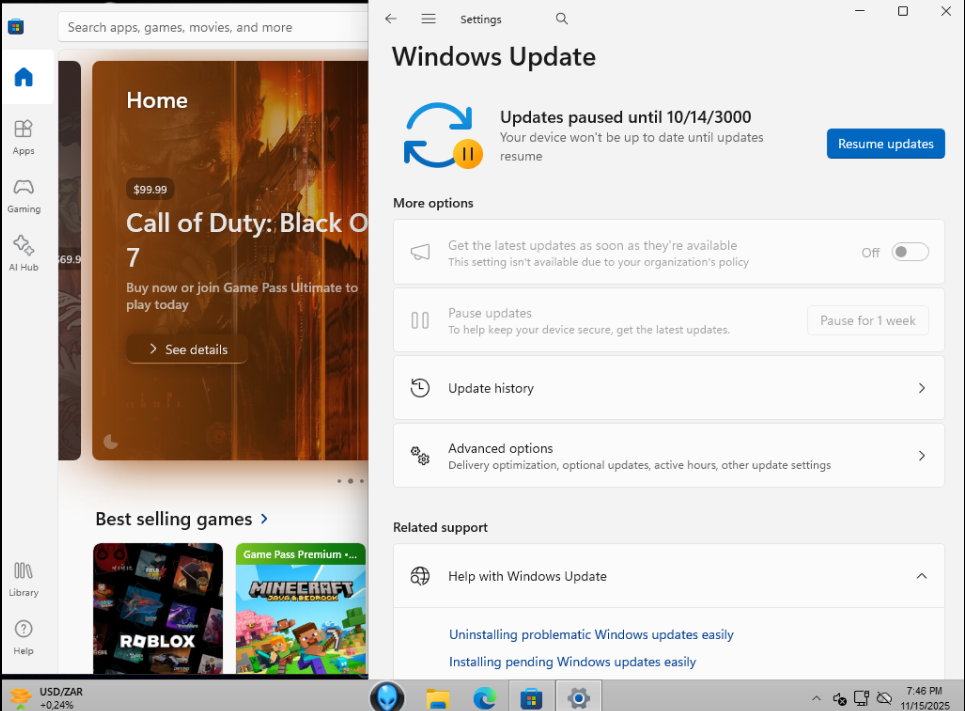The height and width of the screenshot is (711, 965).
Task: Open Installing pending Windows updates link
Action: coord(572,662)
